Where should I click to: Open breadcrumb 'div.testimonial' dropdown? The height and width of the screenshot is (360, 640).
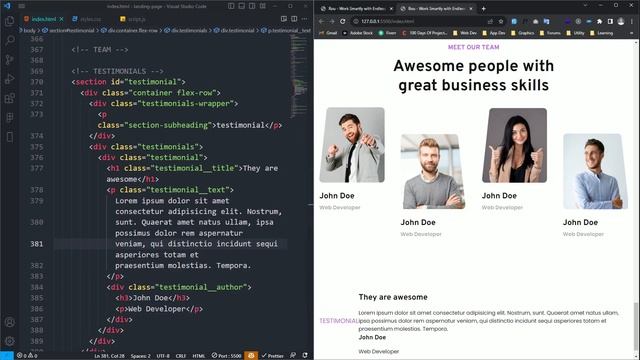tap(234, 31)
